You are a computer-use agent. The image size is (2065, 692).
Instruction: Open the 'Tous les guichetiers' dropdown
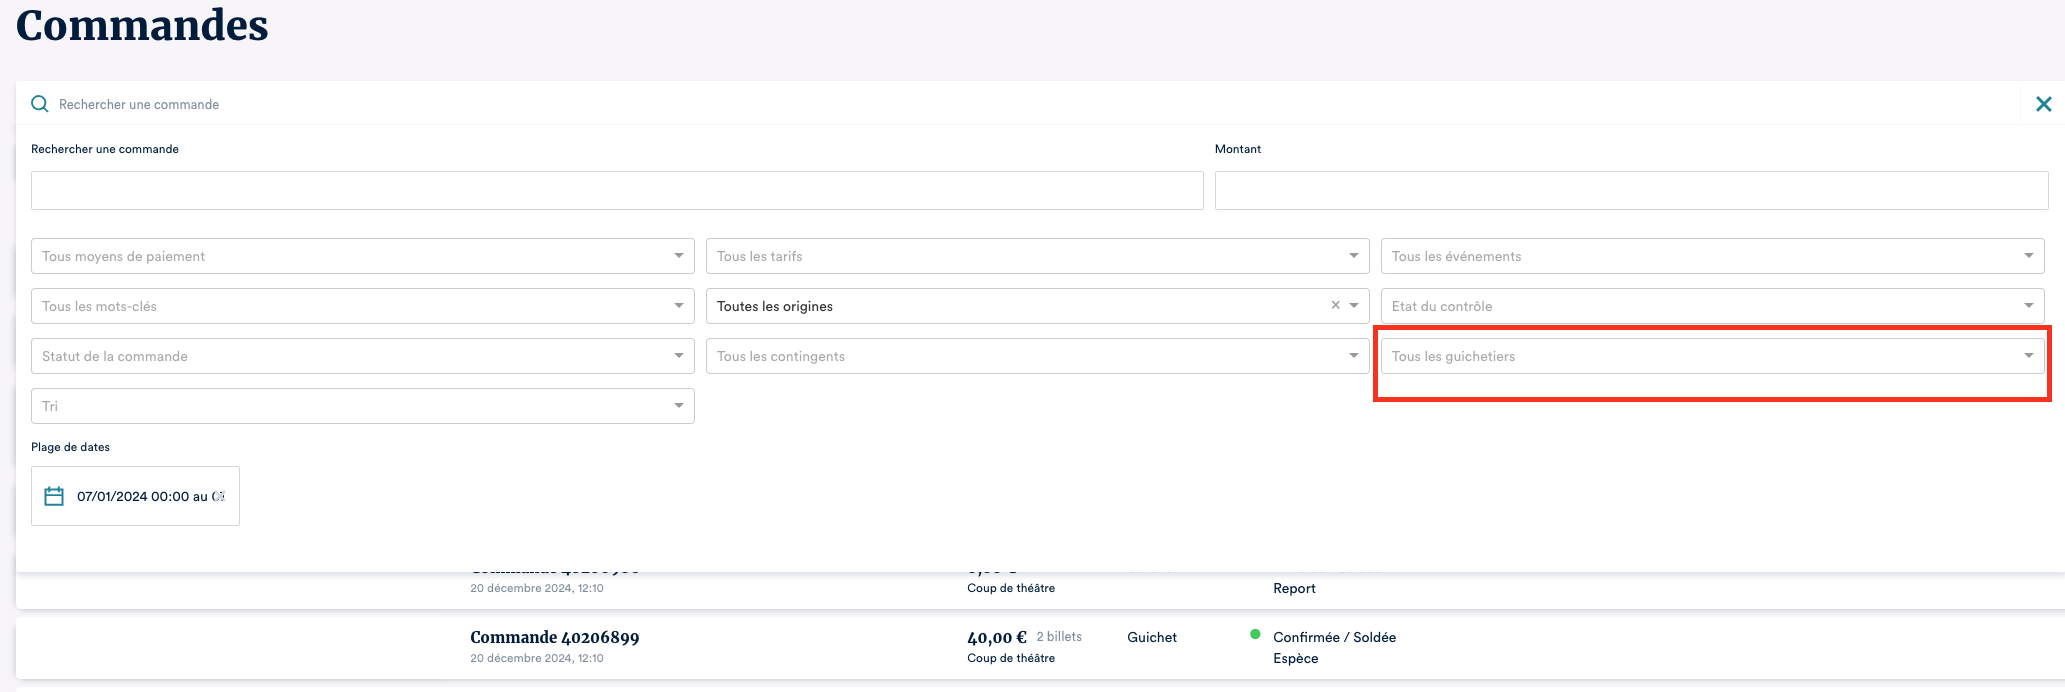click(1711, 356)
